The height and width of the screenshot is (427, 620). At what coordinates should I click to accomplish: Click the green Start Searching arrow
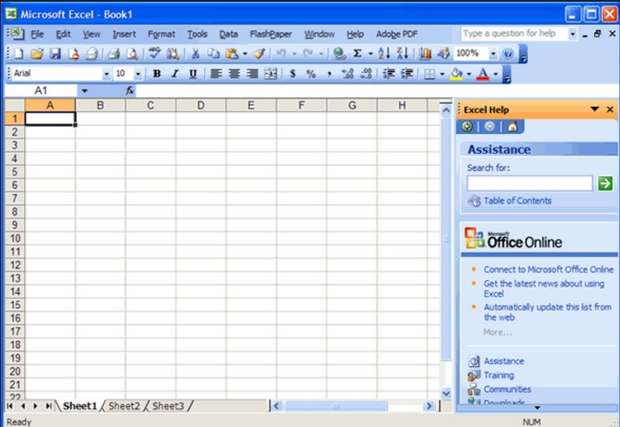[605, 183]
